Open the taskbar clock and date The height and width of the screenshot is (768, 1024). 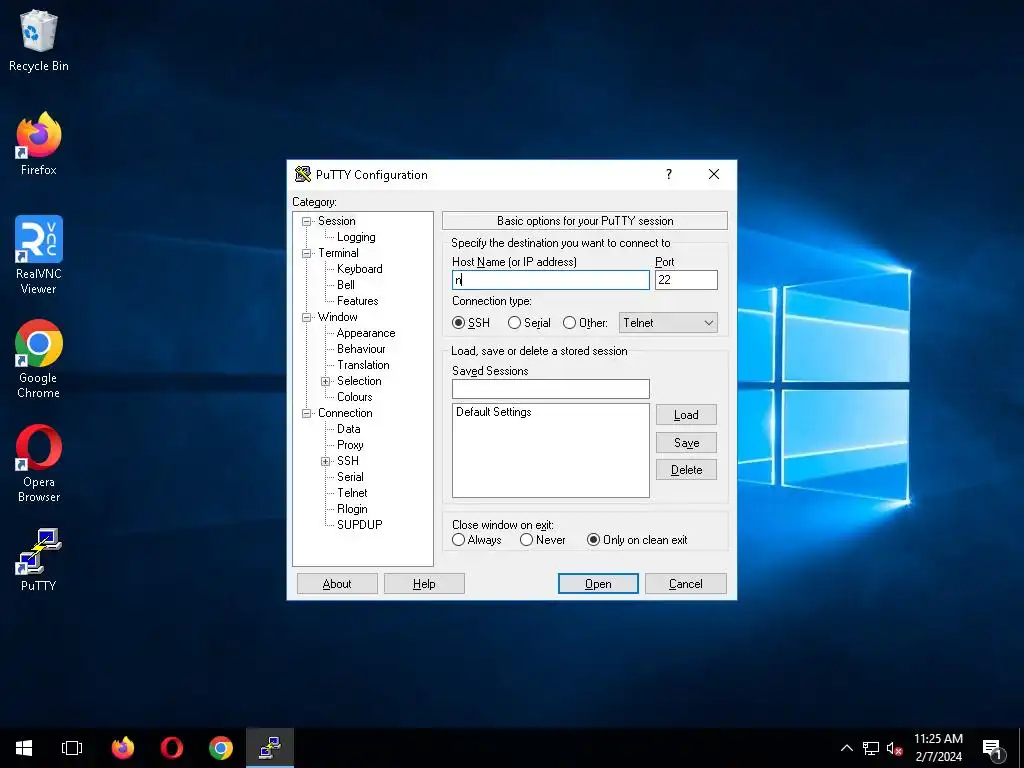point(938,748)
